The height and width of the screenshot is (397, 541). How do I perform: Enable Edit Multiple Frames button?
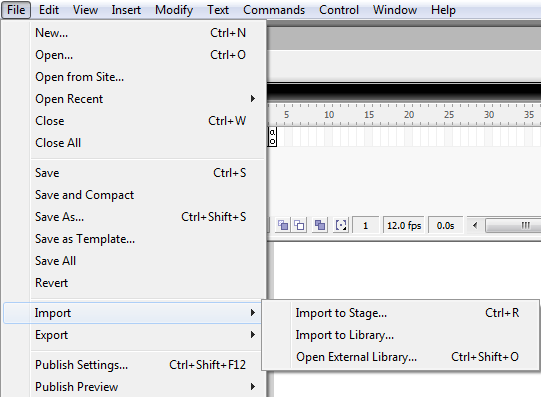click(320, 226)
